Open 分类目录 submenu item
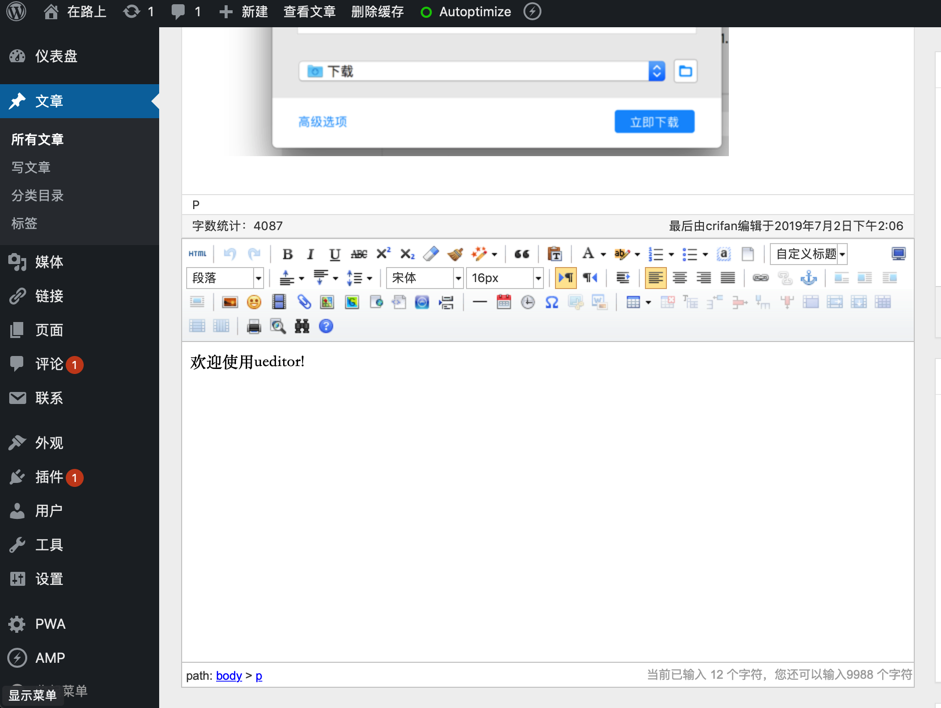941x708 pixels. coord(37,195)
